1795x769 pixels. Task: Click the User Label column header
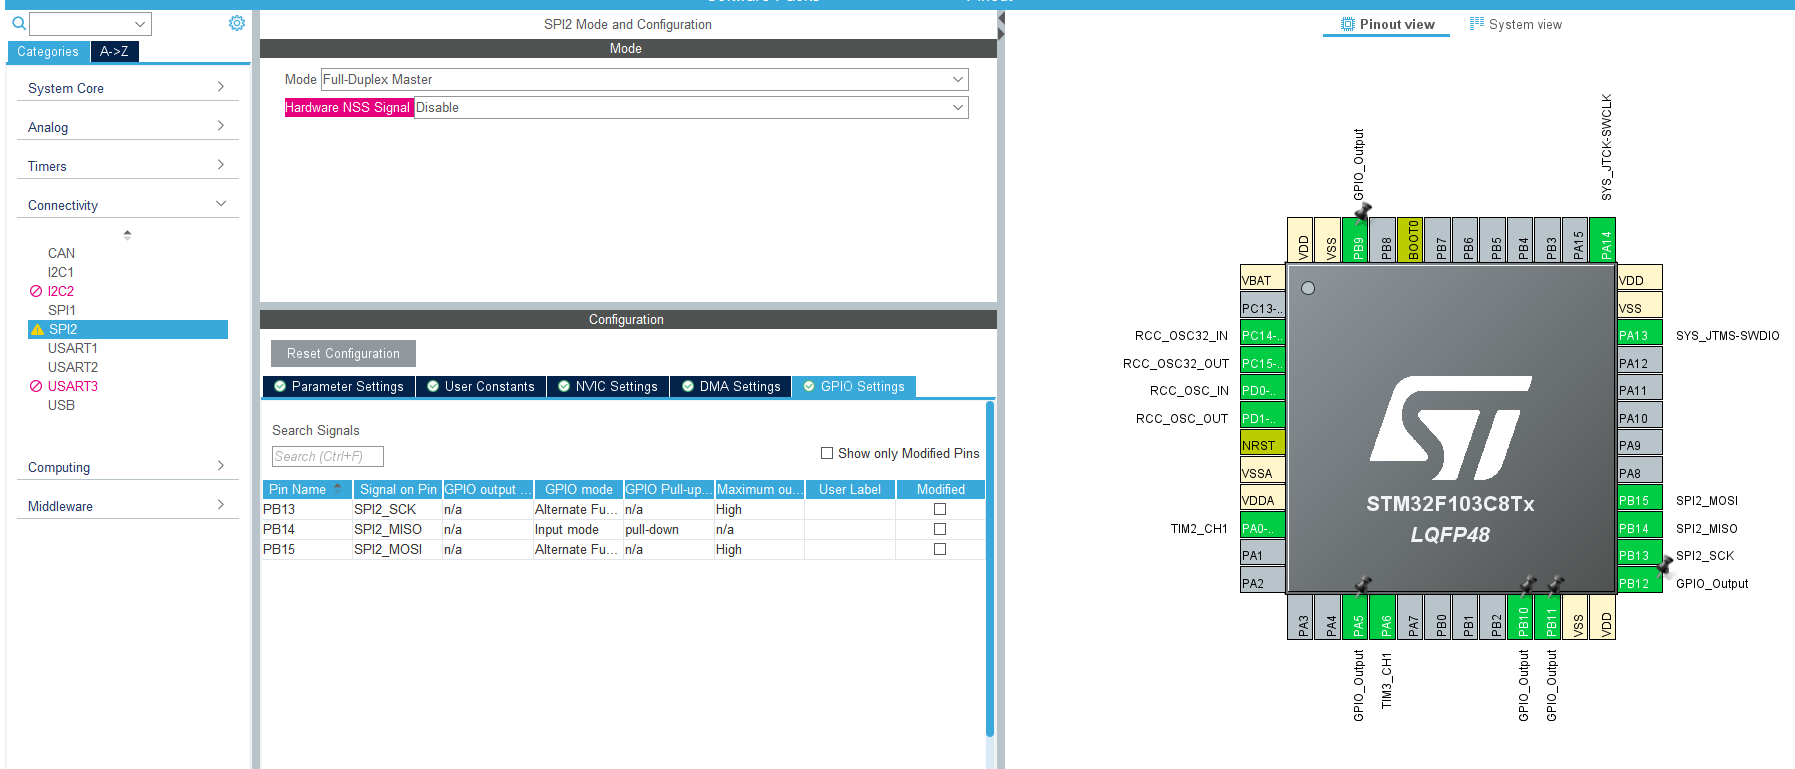(x=850, y=489)
